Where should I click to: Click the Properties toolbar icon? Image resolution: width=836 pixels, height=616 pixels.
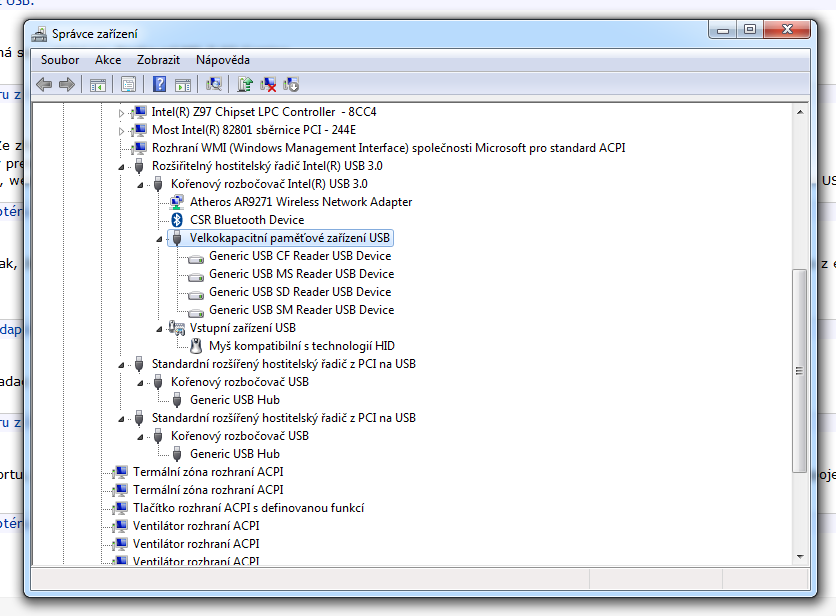(128, 85)
